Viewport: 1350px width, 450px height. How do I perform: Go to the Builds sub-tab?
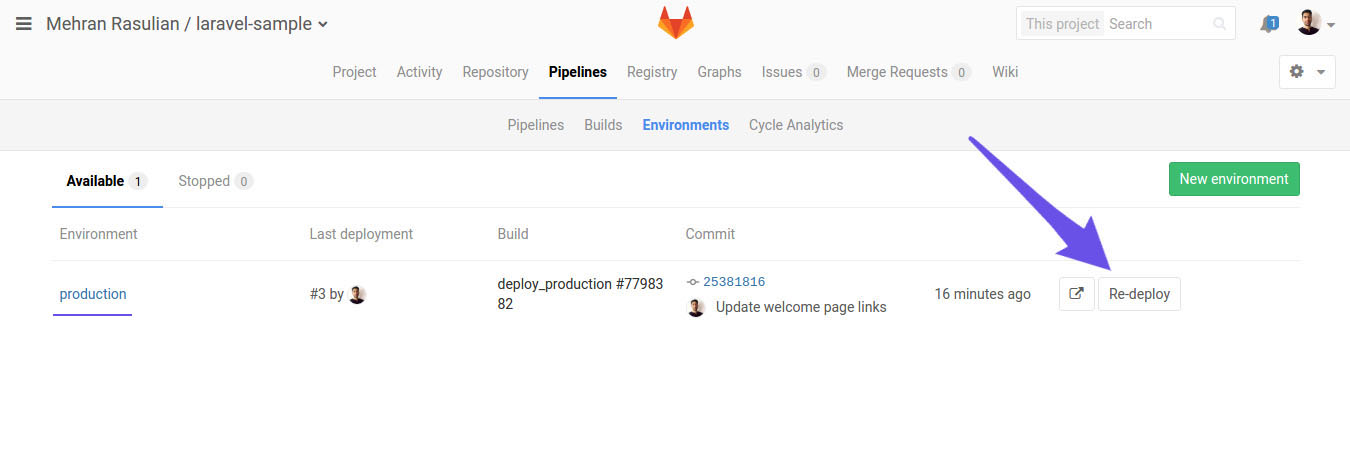603,125
